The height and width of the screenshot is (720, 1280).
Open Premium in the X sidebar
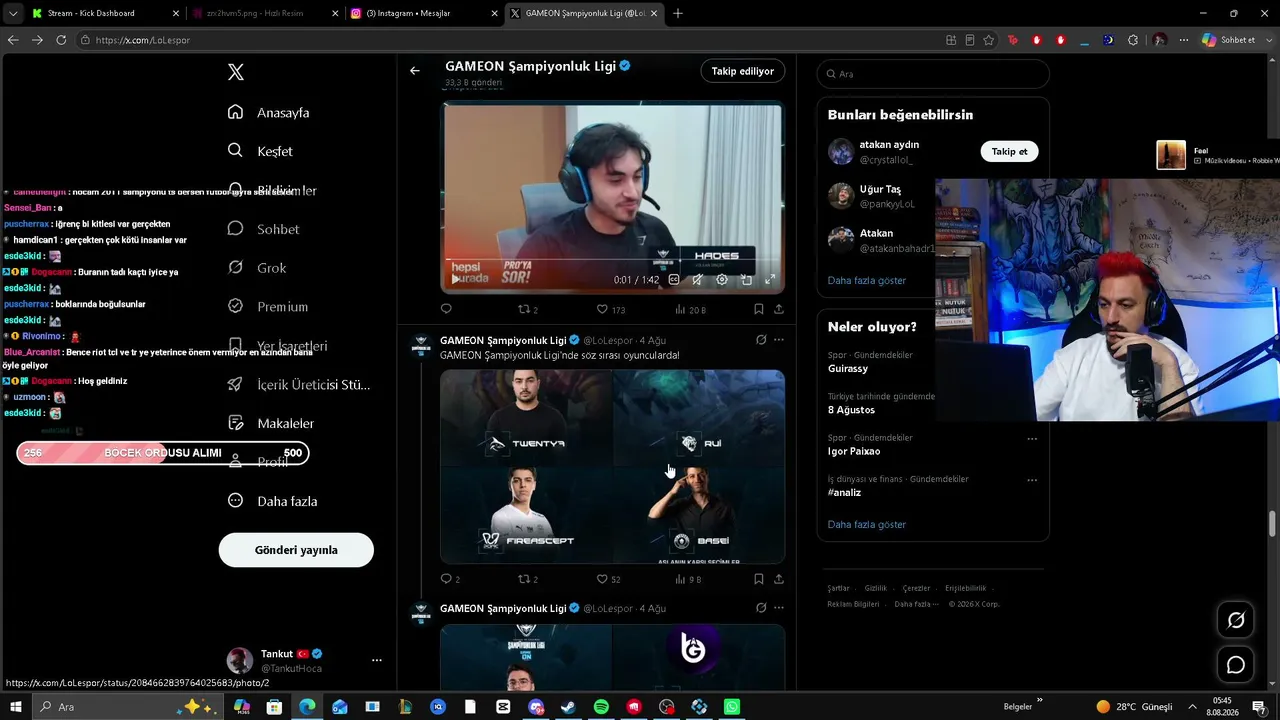click(x=268, y=307)
